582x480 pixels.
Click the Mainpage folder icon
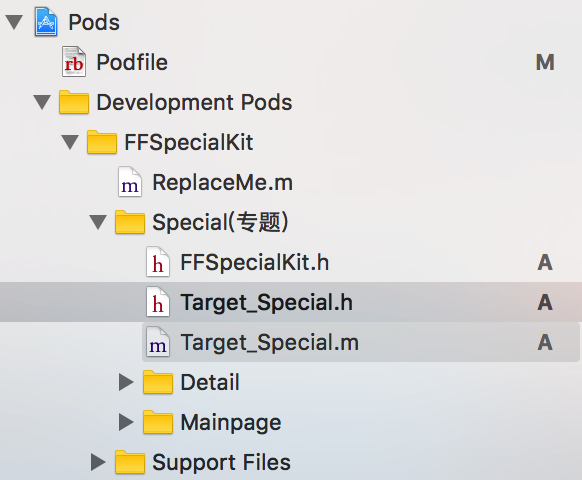point(158,422)
